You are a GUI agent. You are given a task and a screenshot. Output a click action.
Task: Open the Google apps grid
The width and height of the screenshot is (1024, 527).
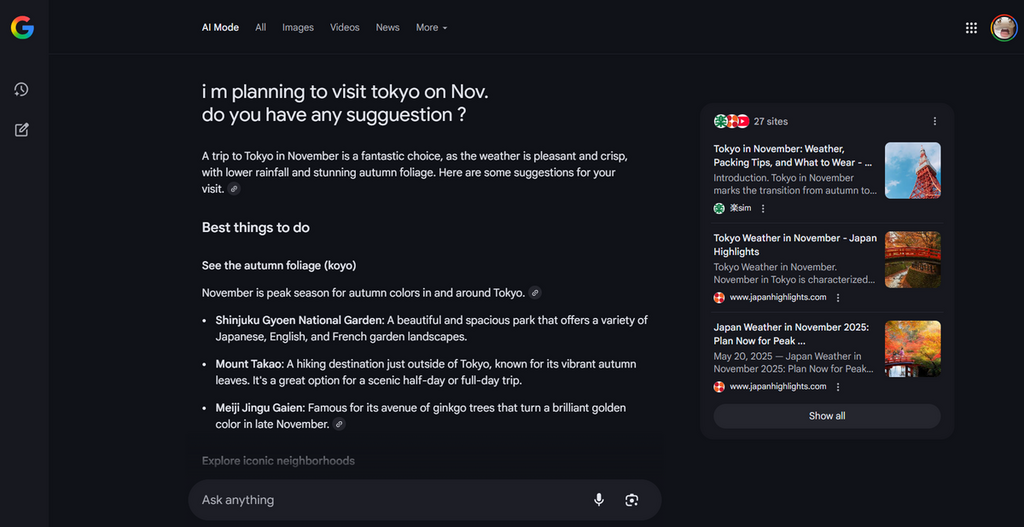971,27
